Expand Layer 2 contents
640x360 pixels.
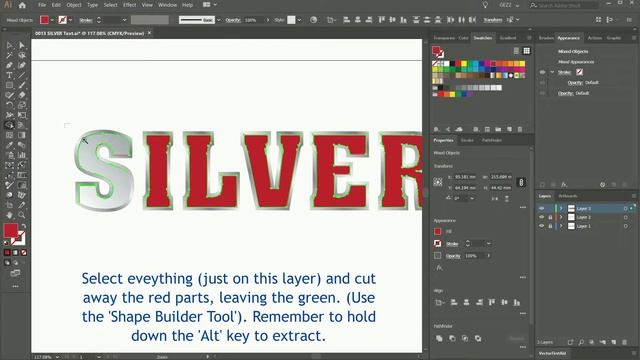(561, 217)
